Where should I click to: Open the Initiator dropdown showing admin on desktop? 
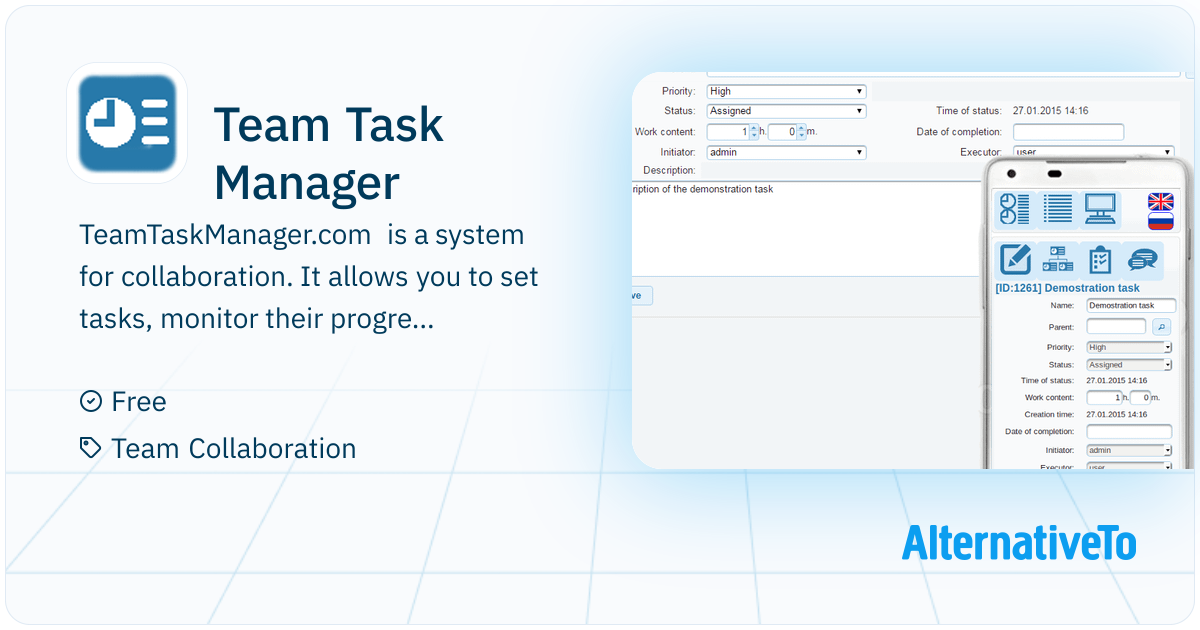(x=786, y=152)
